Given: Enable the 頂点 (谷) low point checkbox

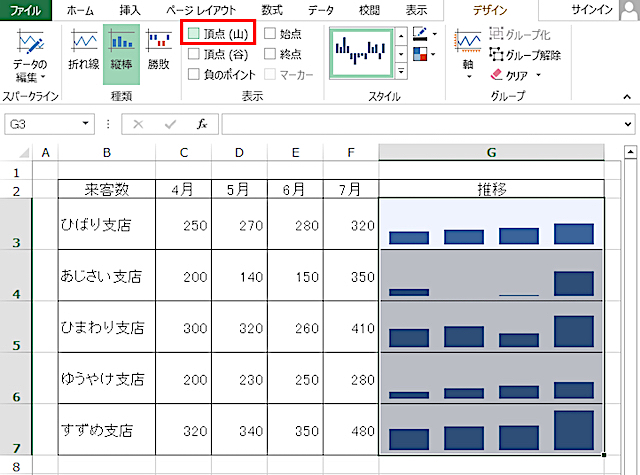Looking at the screenshot, I should click(x=193, y=54).
